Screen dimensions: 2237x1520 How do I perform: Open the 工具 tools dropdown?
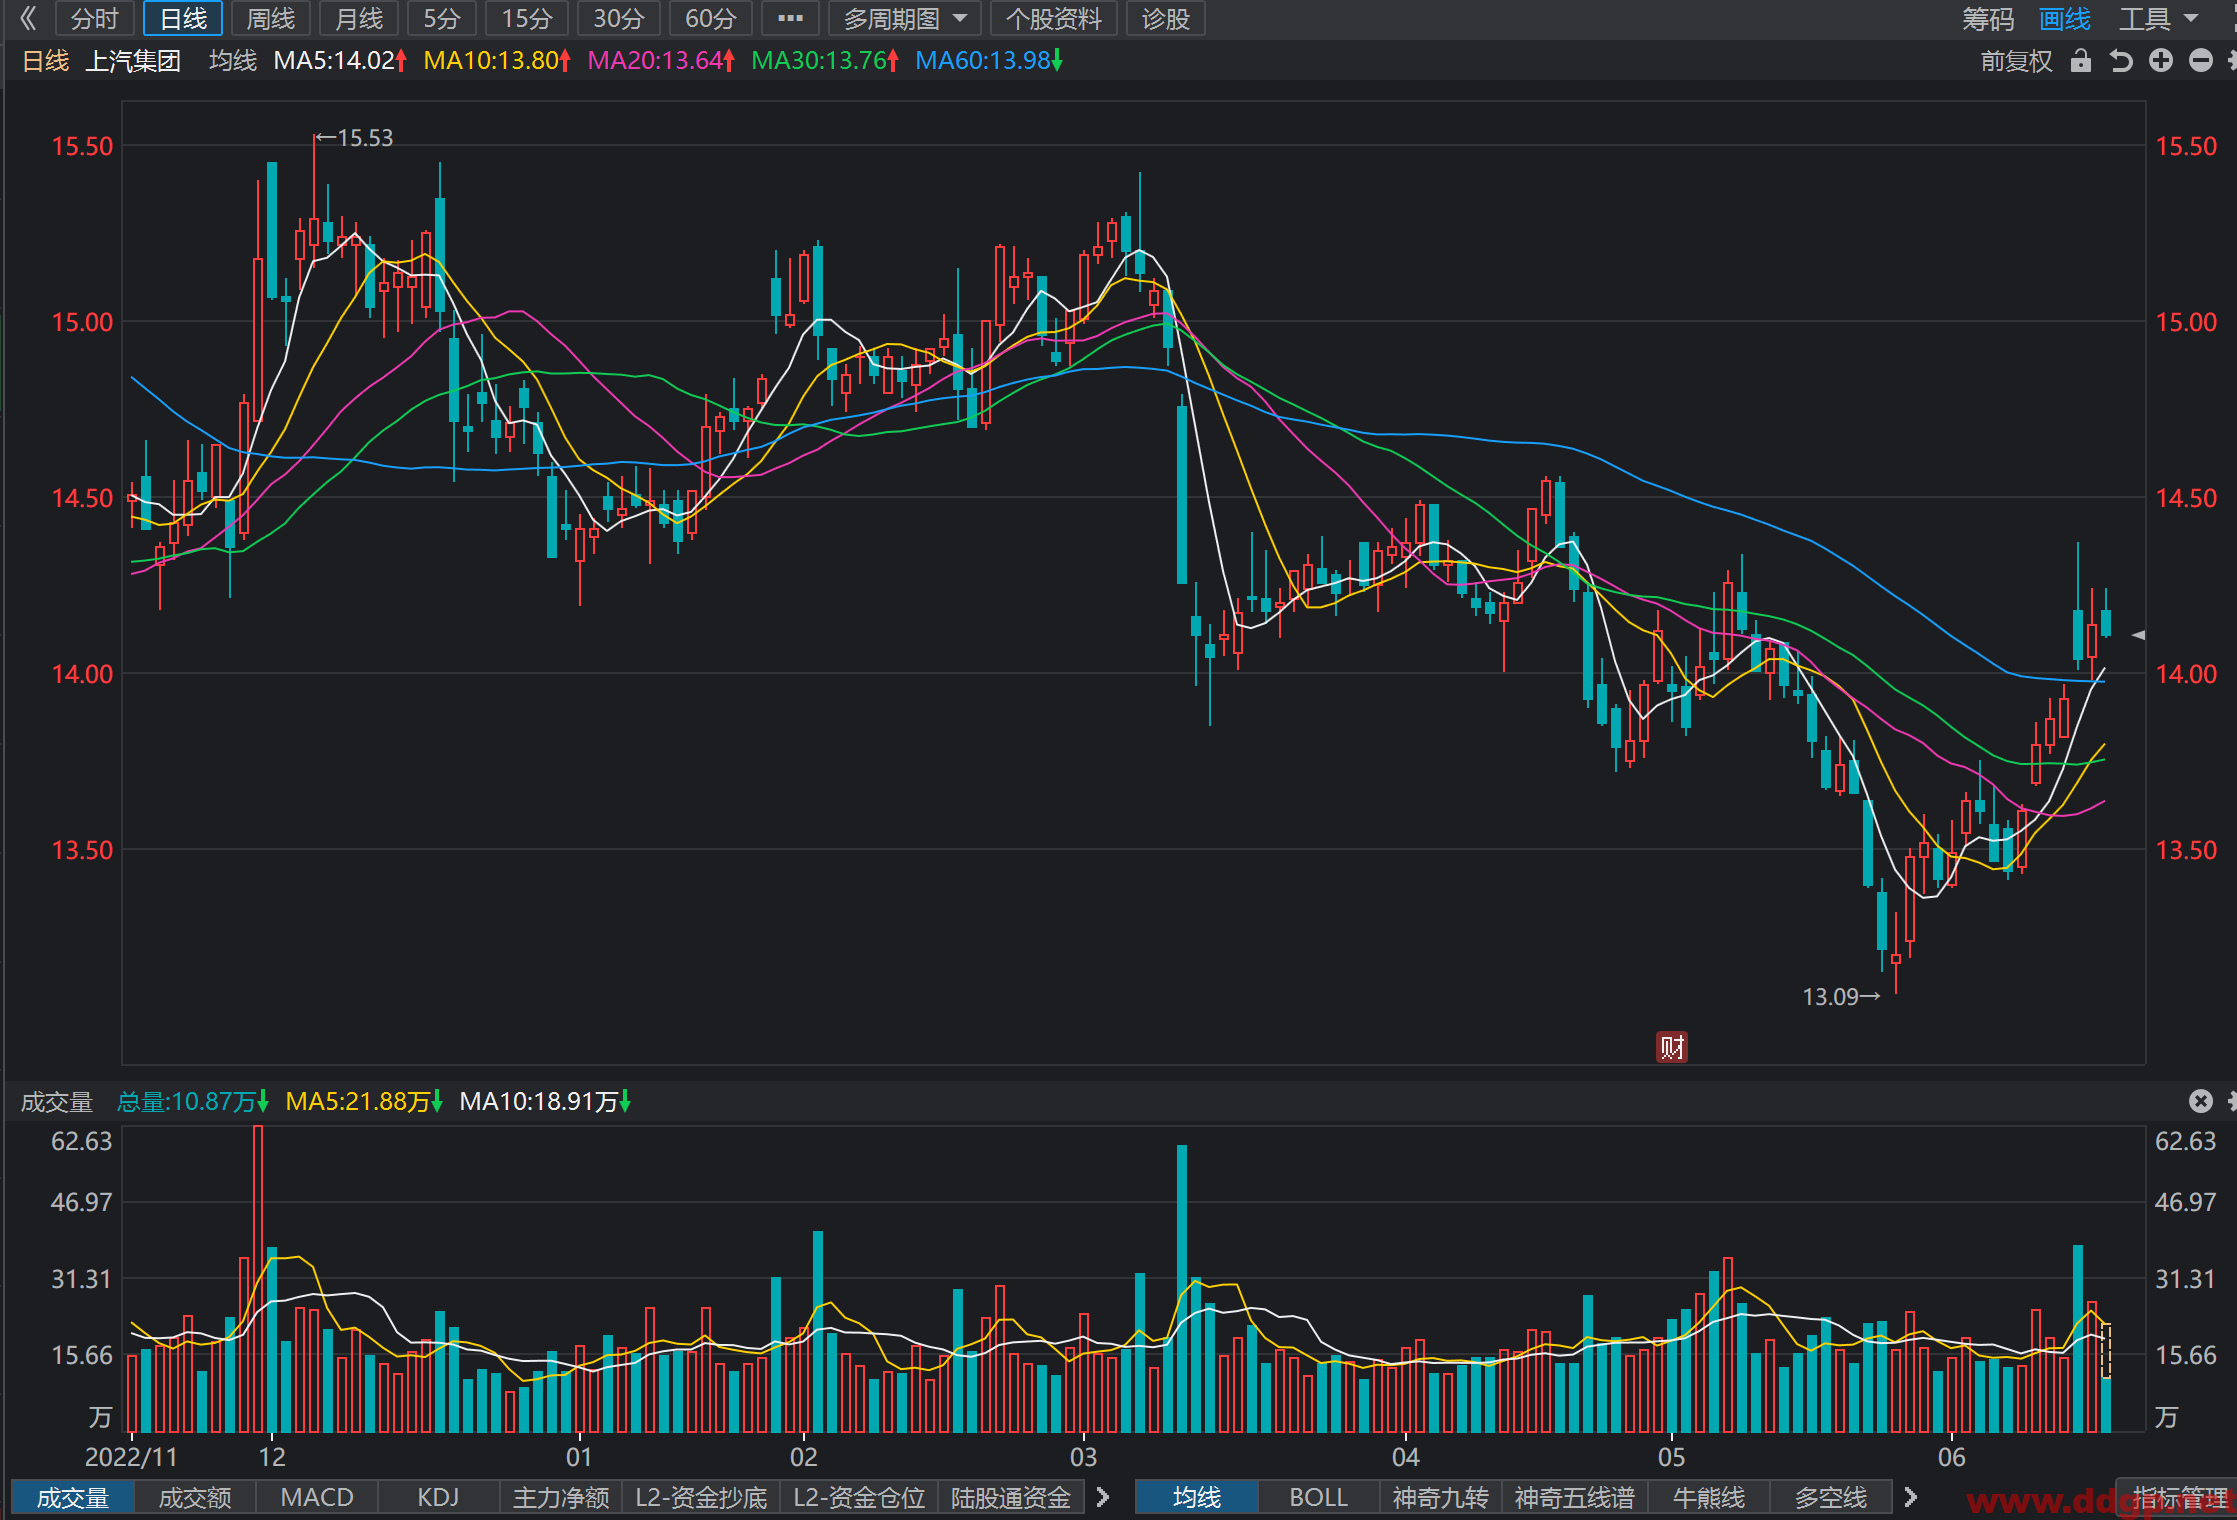(2159, 19)
